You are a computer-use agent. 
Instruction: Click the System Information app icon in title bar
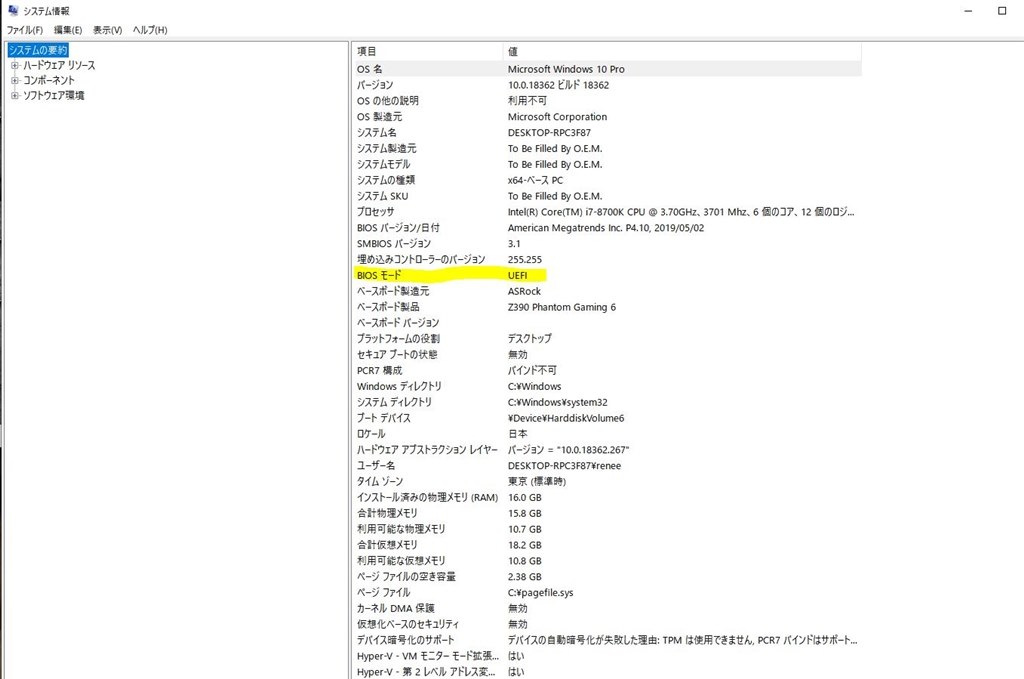pyautogui.click(x=13, y=10)
